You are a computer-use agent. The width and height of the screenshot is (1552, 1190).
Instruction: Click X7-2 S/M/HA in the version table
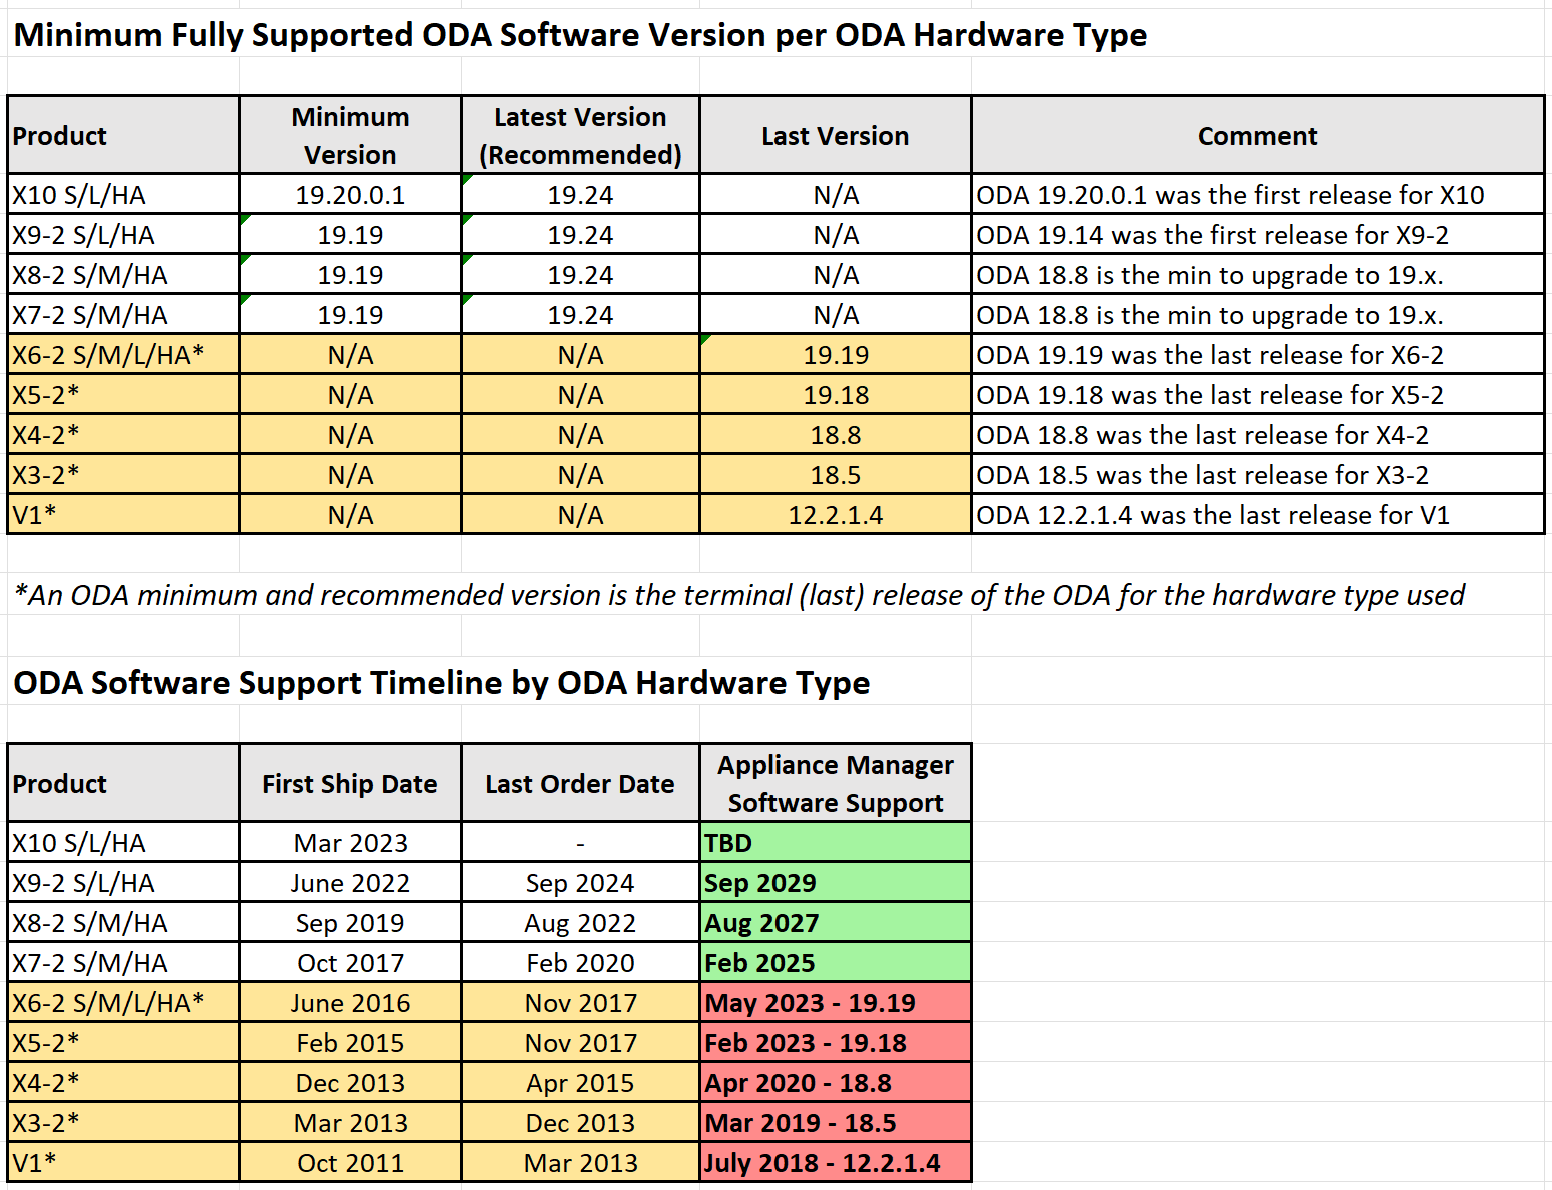[x=124, y=314]
